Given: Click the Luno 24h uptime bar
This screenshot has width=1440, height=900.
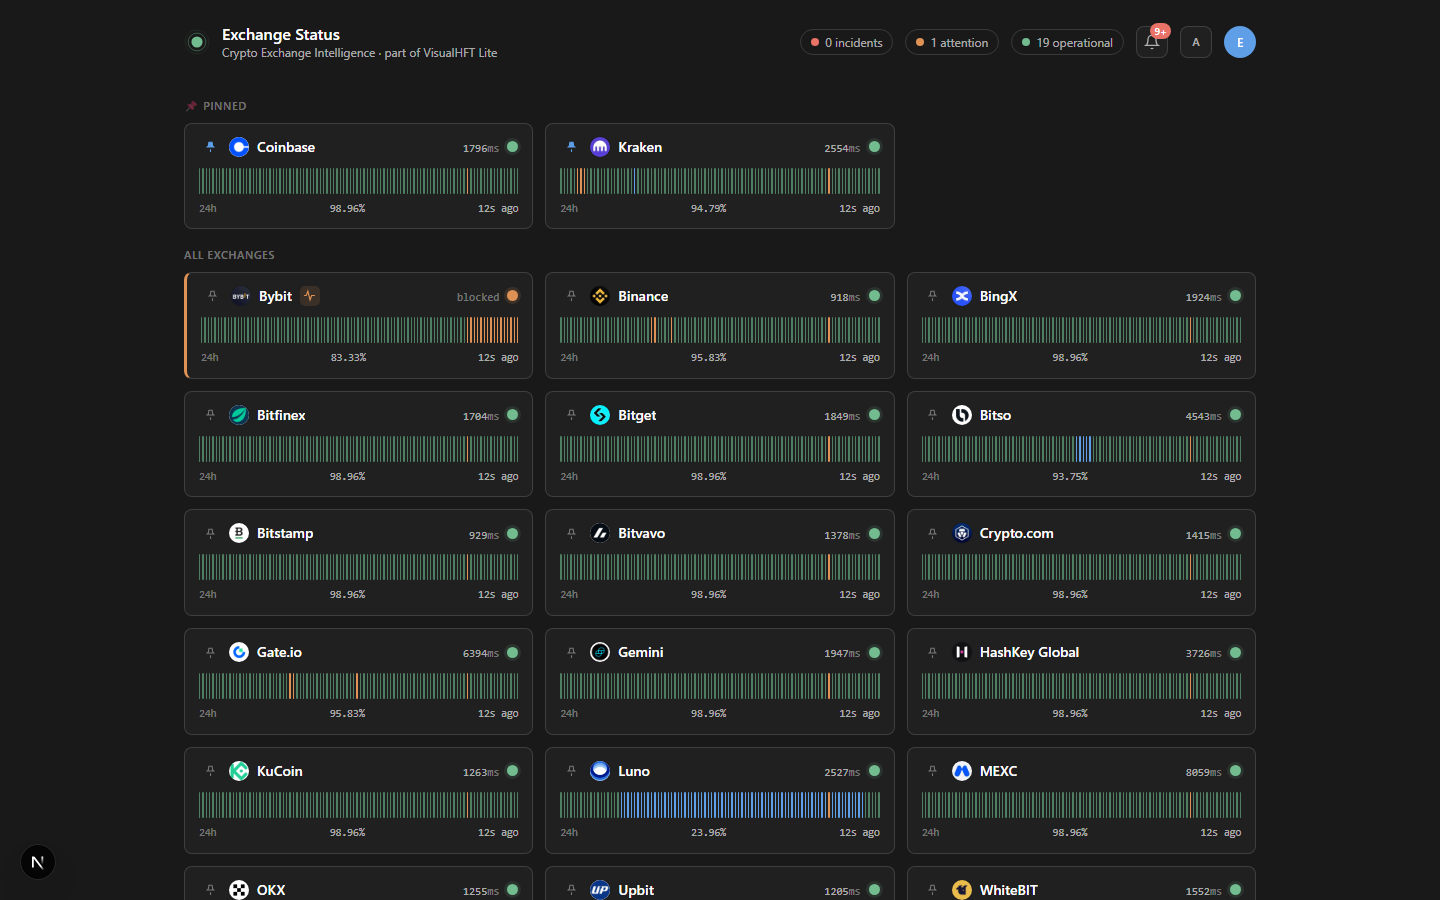Looking at the screenshot, I should 720,805.
